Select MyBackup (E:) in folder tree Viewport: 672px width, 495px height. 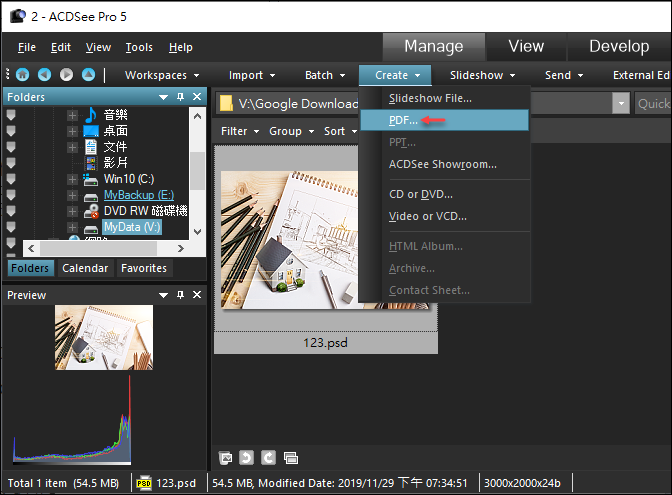[x=139, y=195]
